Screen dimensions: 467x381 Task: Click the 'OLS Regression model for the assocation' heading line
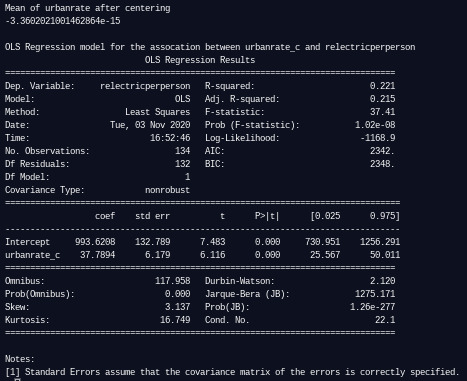click(210, 47)
